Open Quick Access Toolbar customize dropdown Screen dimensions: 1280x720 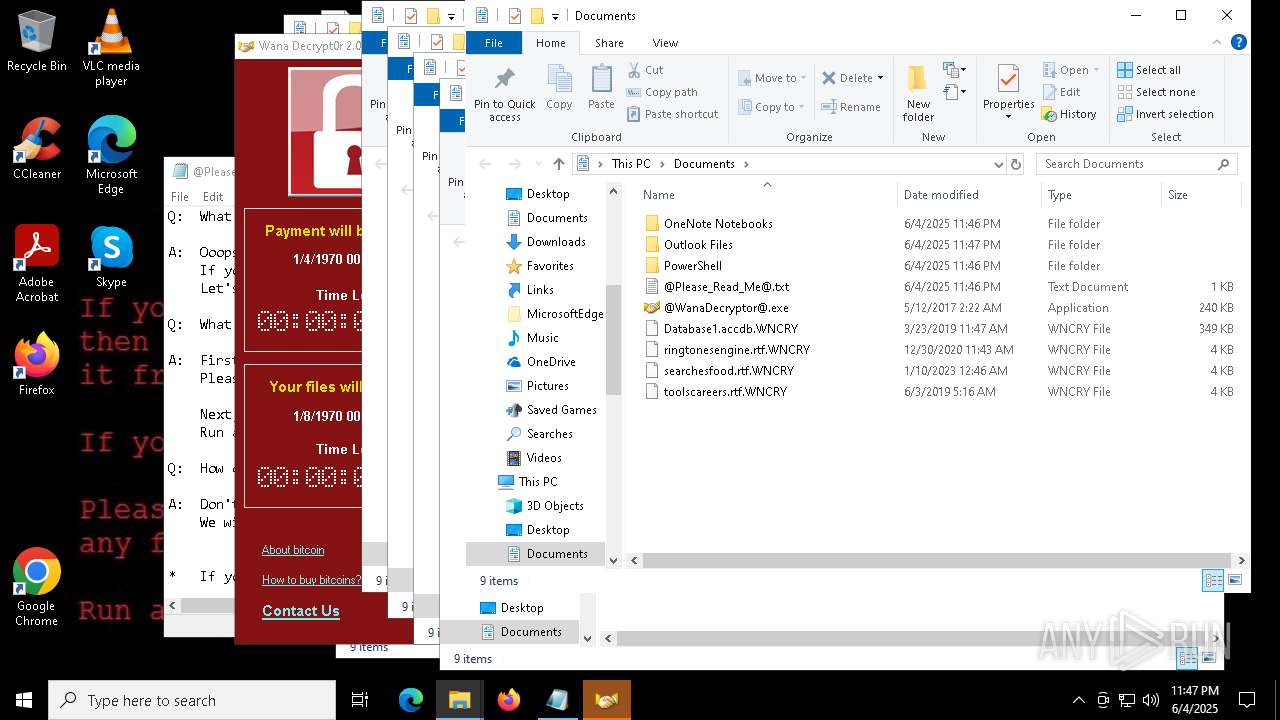[555, 16]
